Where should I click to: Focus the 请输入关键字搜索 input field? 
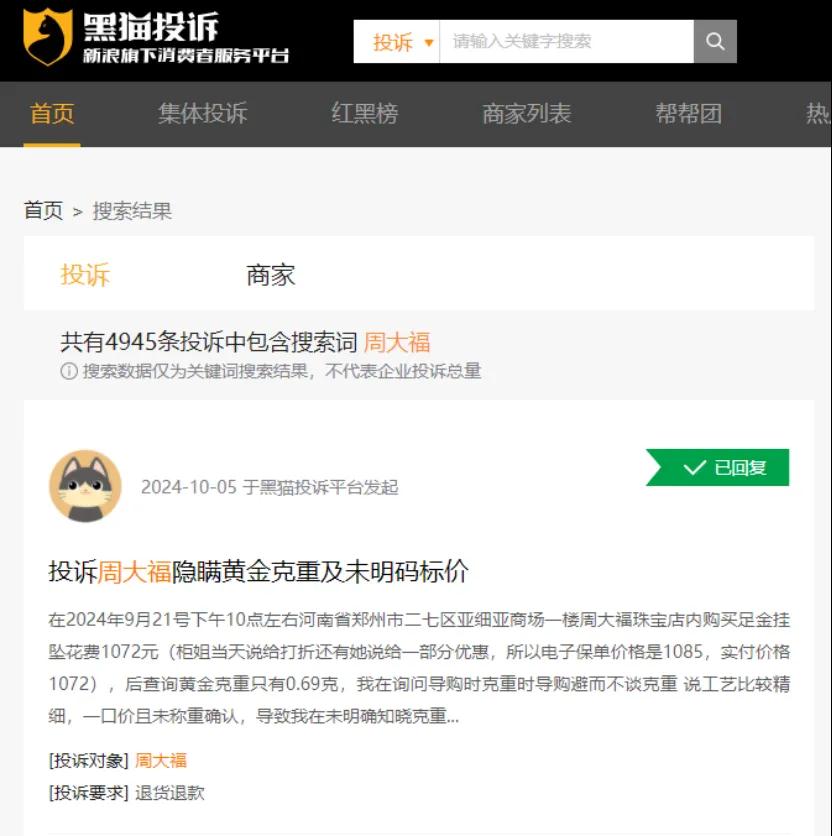[x=566, y=42]
